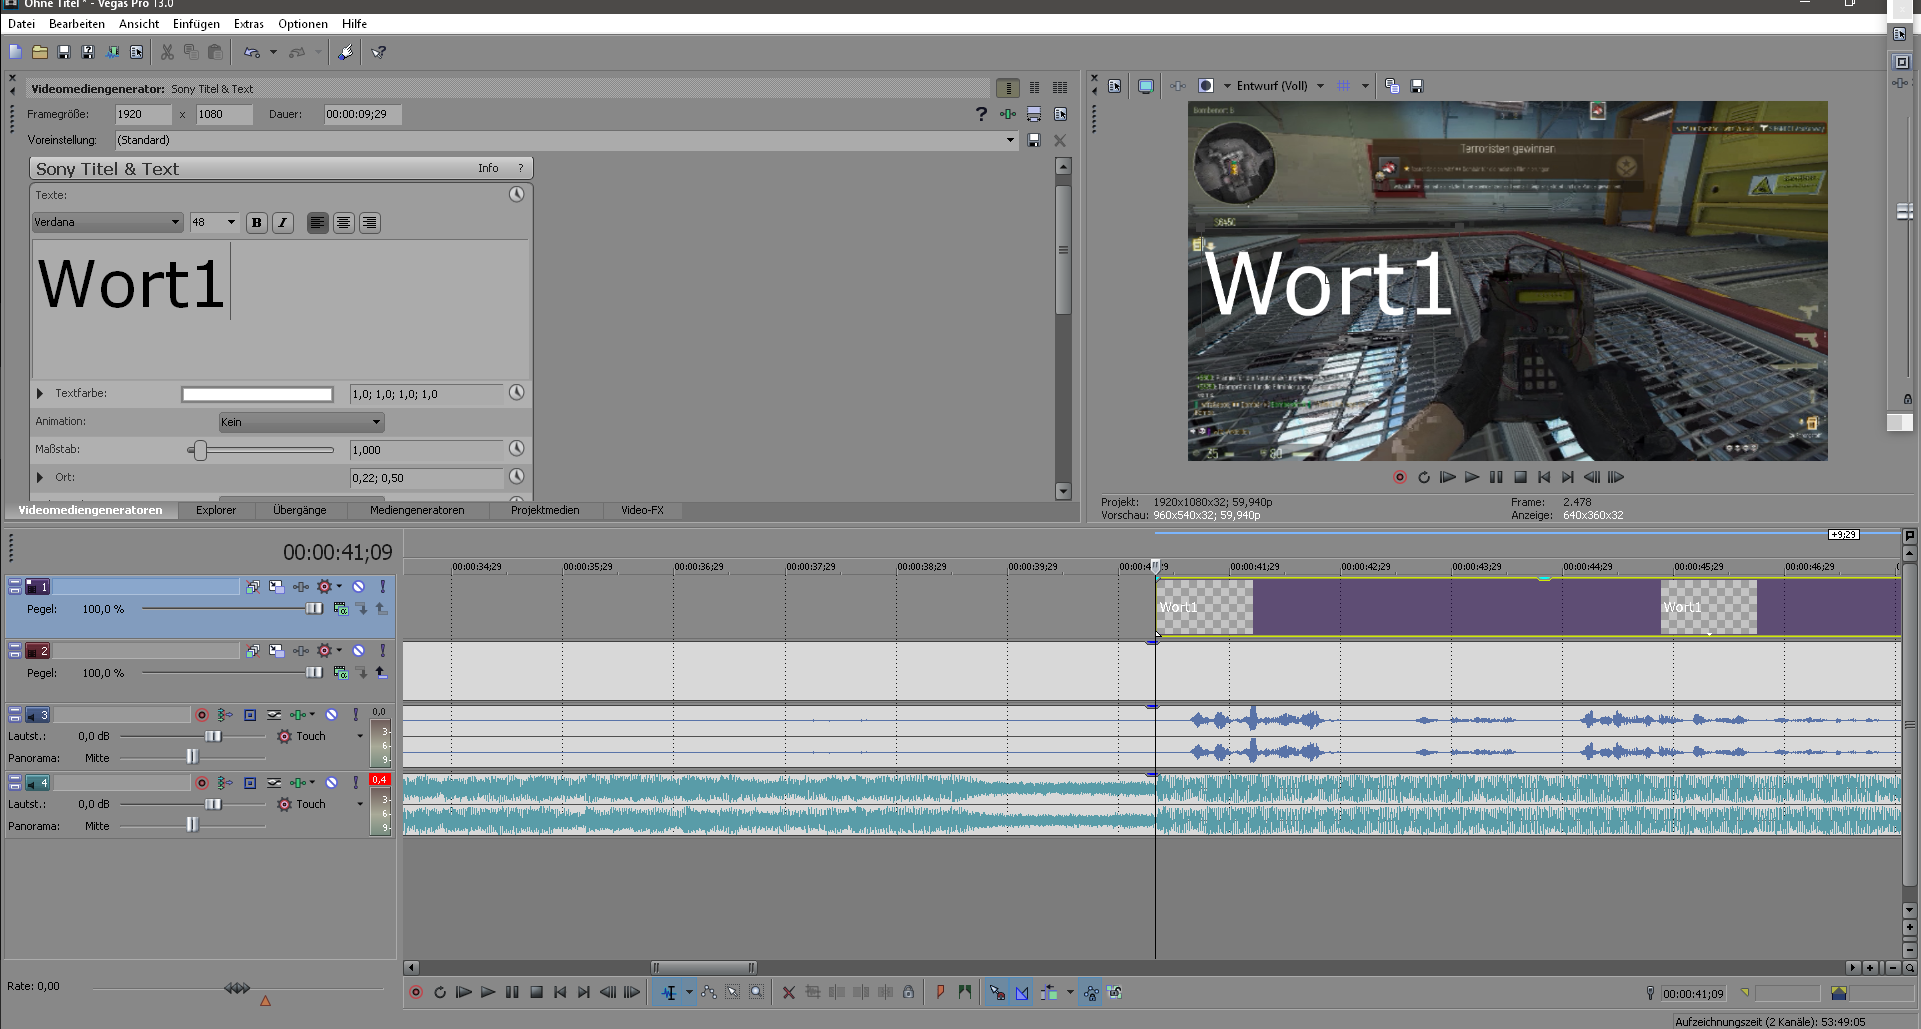
Task: Open the Verdana font dropdown
Action: click(x=175, y=223)
